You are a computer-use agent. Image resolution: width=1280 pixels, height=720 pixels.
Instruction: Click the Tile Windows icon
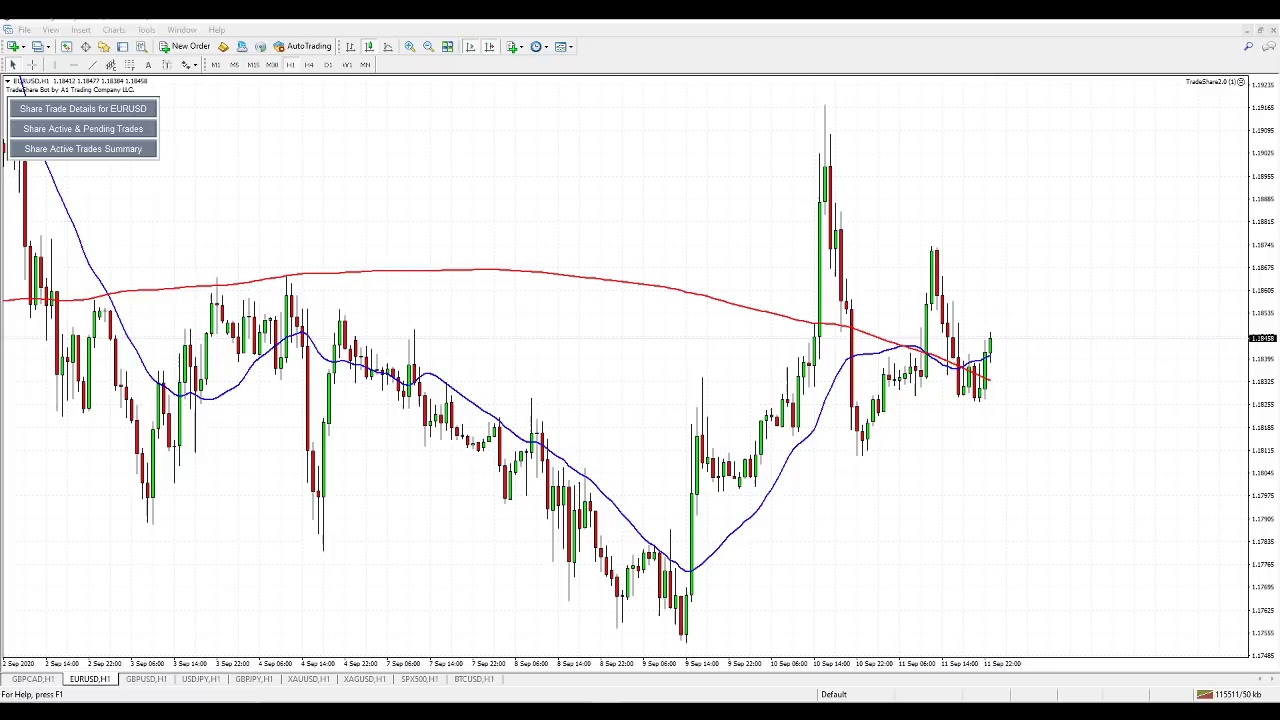coord(447,47)
